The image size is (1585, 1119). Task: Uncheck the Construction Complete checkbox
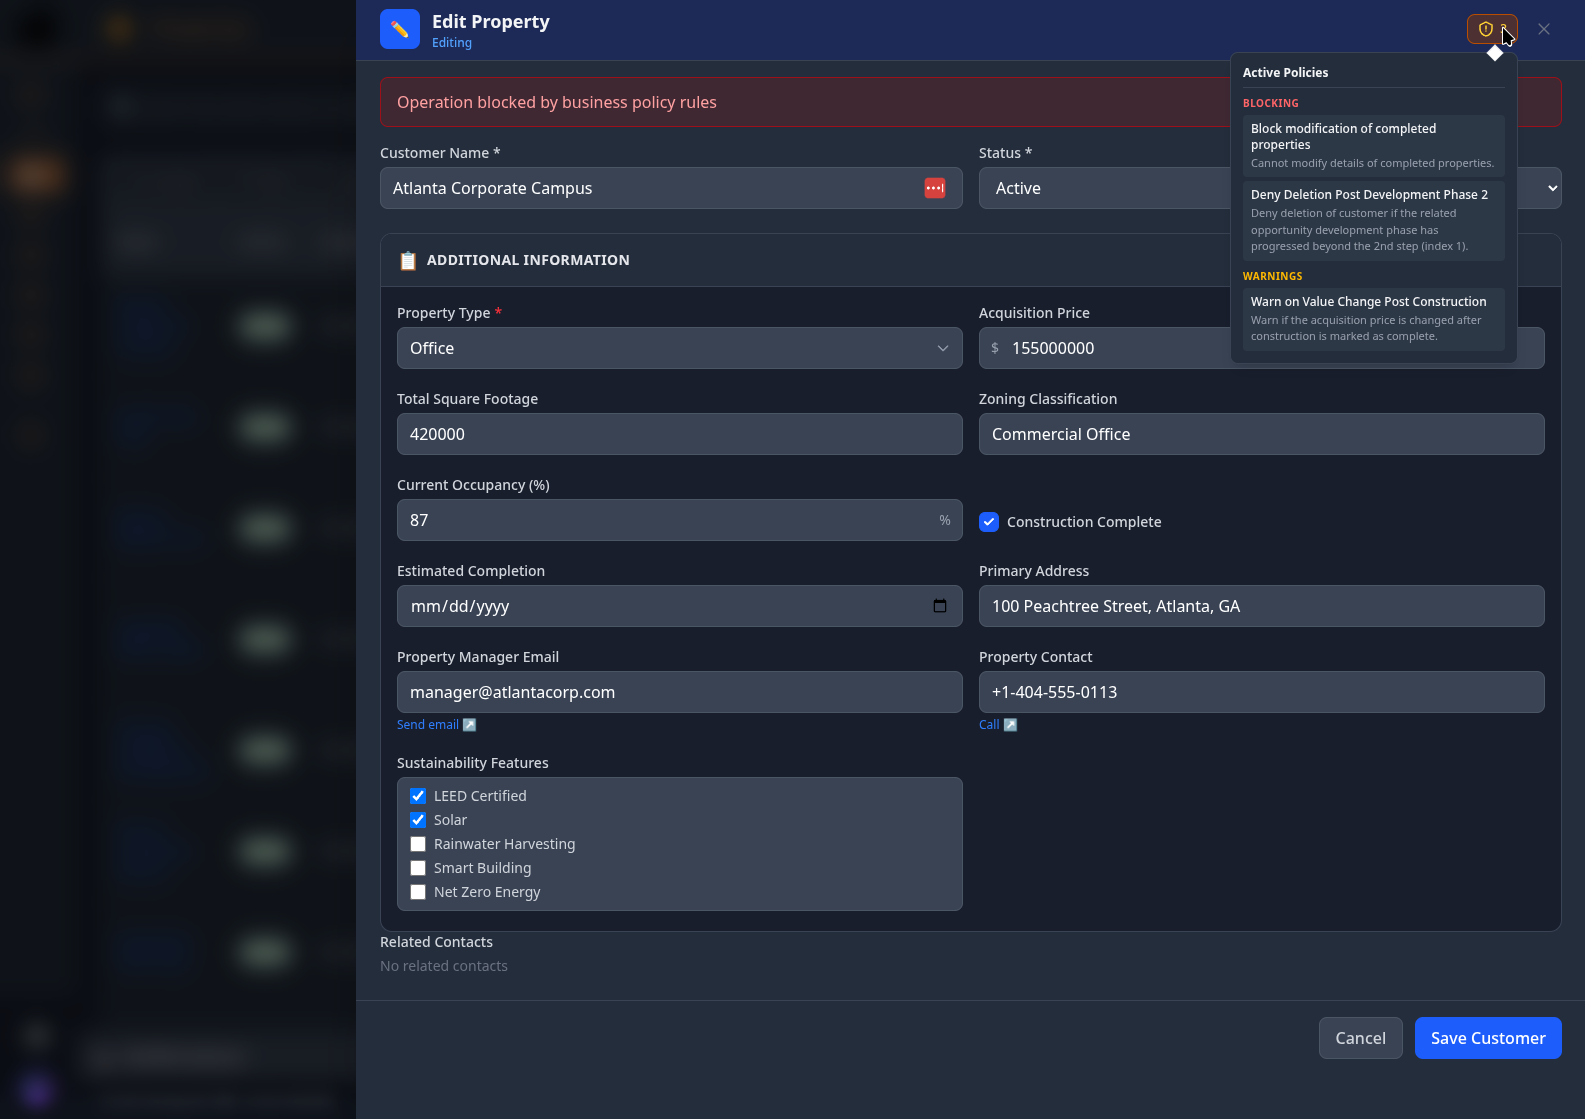[x=989, y=522]
